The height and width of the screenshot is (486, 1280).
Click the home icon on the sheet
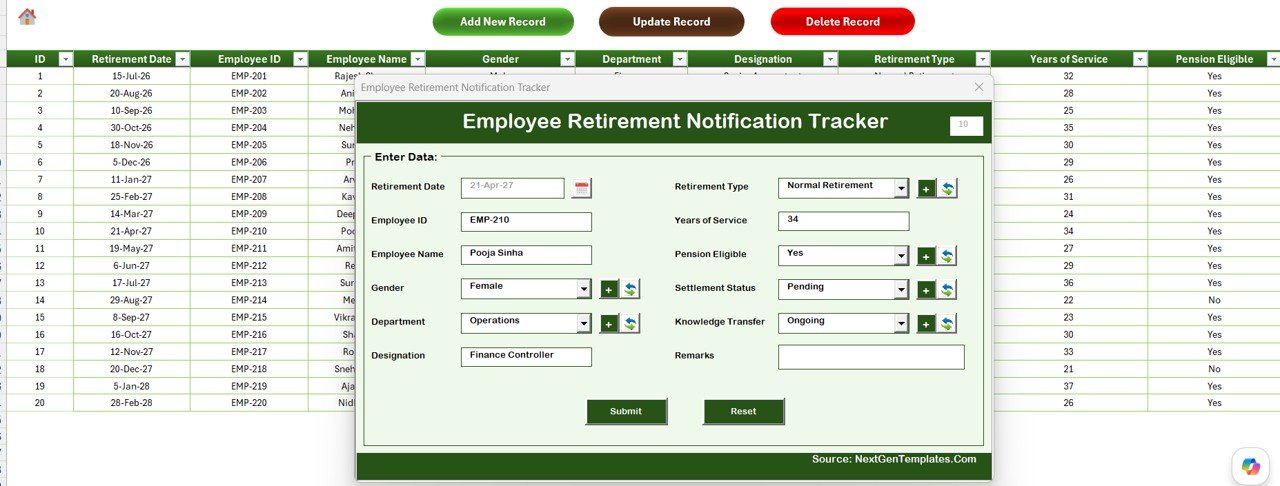pyautogui.click(x=27, y=16)
